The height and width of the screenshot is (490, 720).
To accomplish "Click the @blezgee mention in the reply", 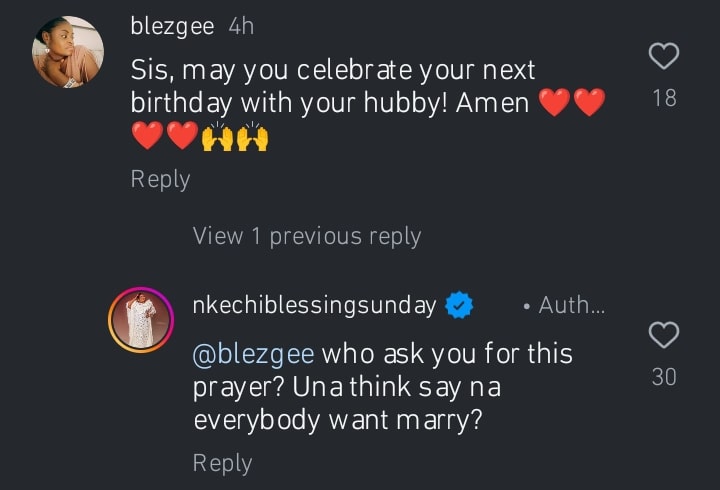I will 253,354.
